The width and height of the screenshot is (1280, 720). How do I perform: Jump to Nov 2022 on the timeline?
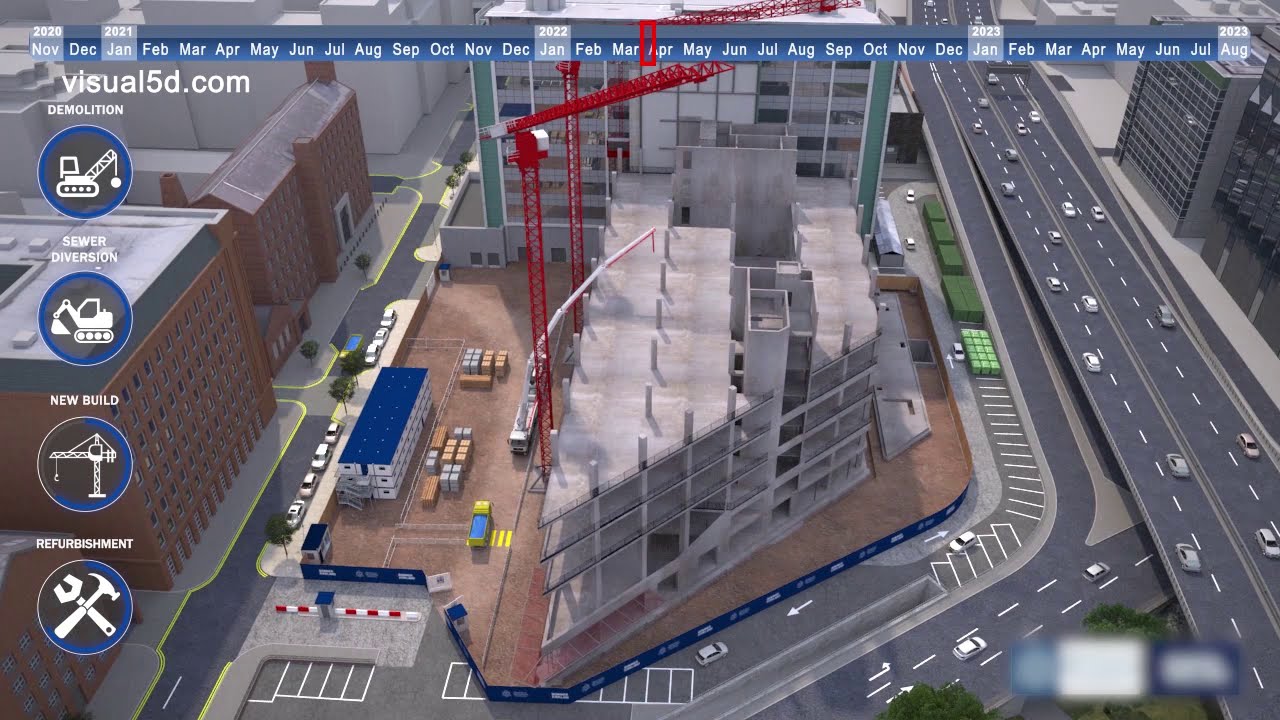(911, 50)
